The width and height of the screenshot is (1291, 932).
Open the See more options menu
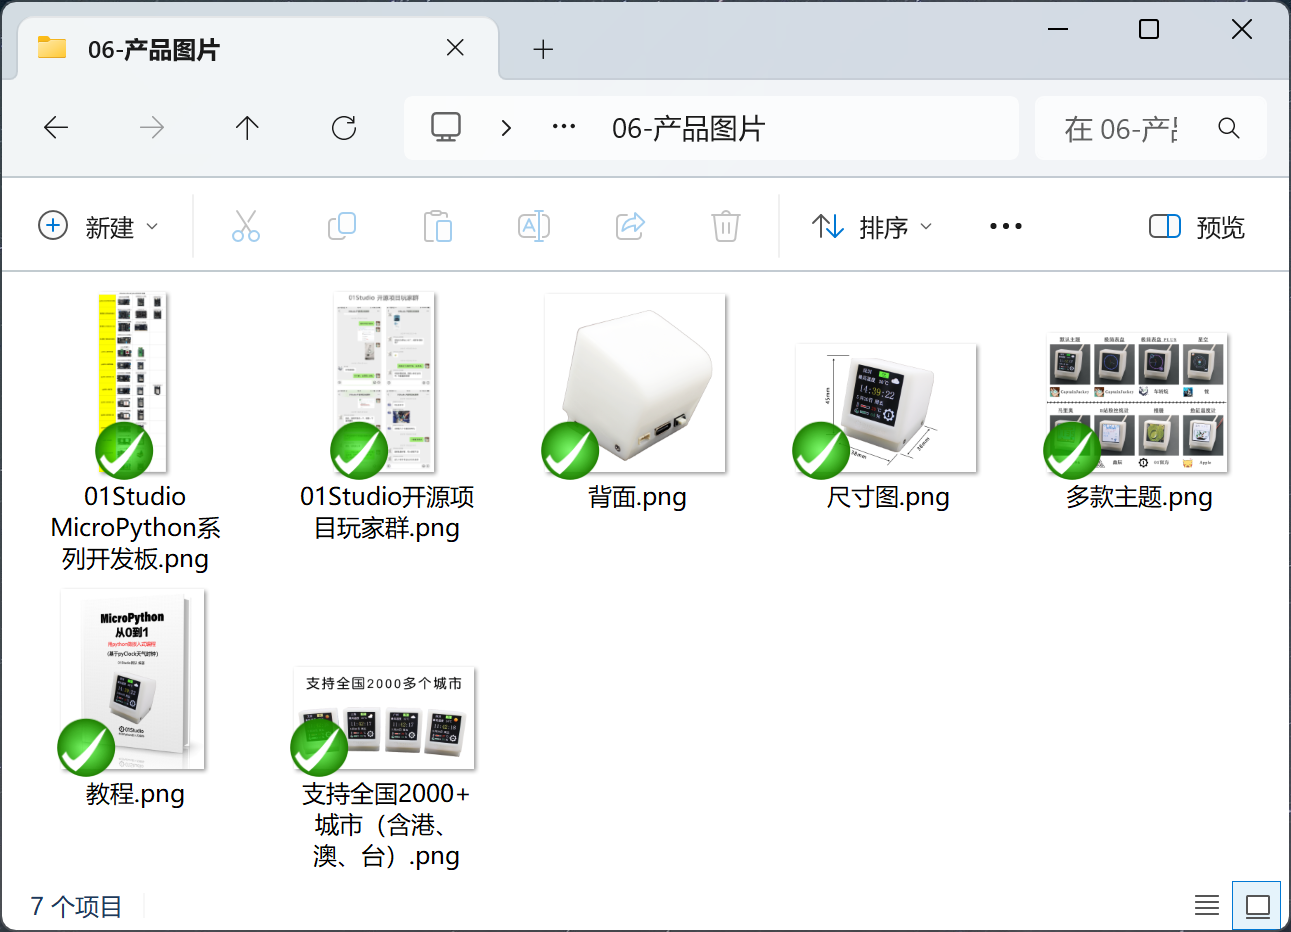coord(1005,226)
